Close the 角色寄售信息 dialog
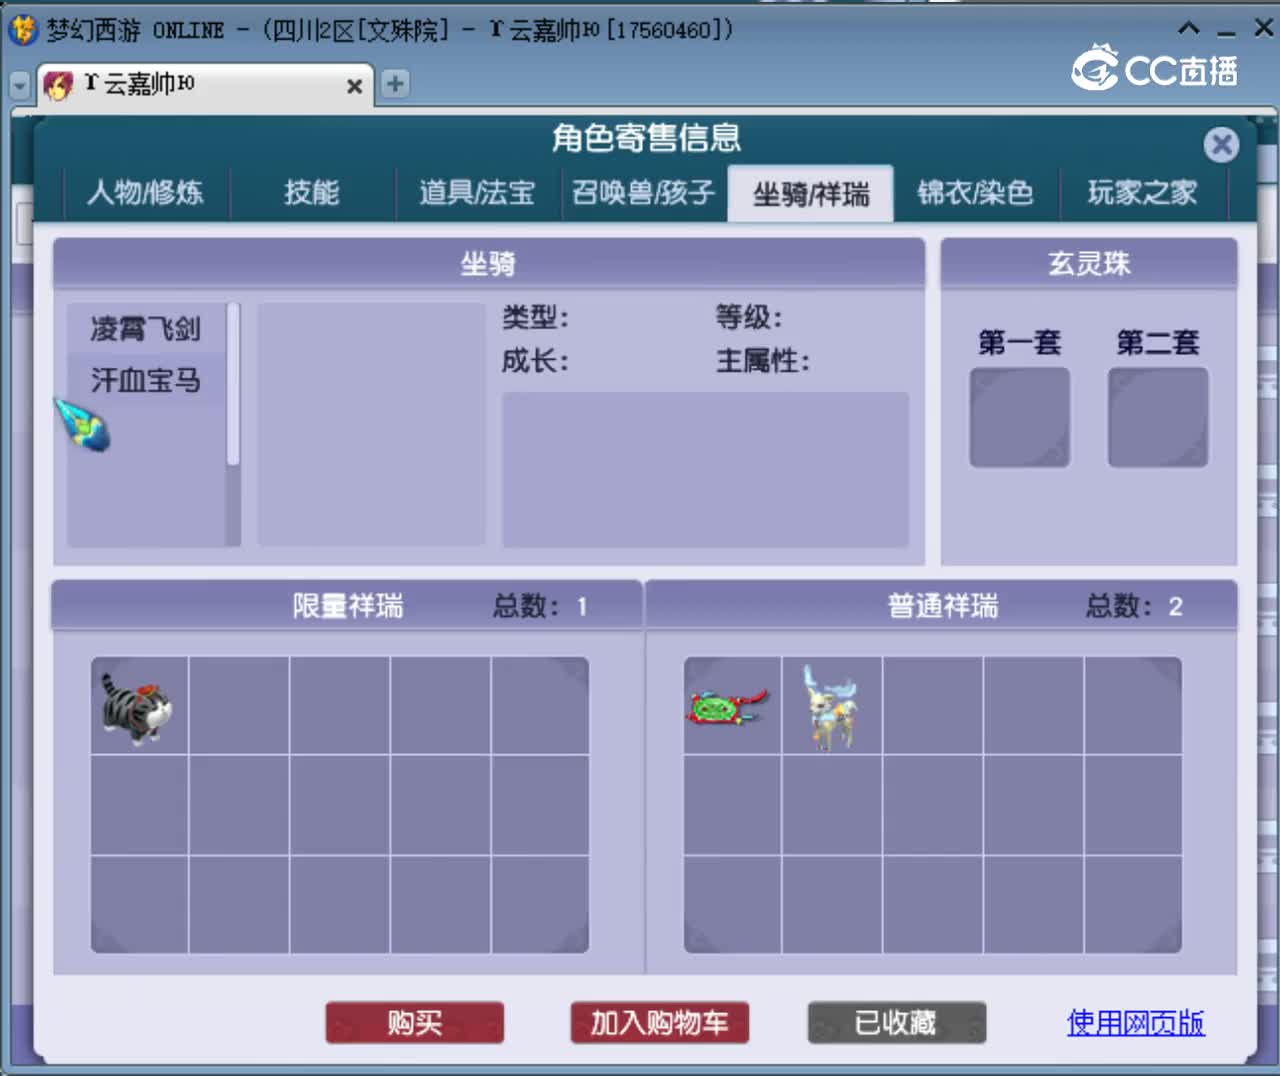Screen dimensions: 1280x1076 [1221, 145]
